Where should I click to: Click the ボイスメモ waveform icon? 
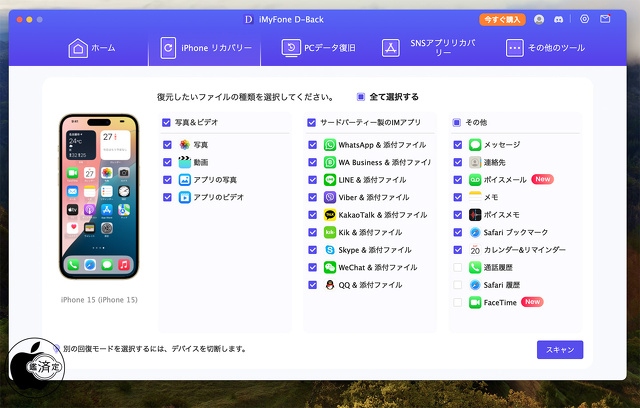point(475,215)
